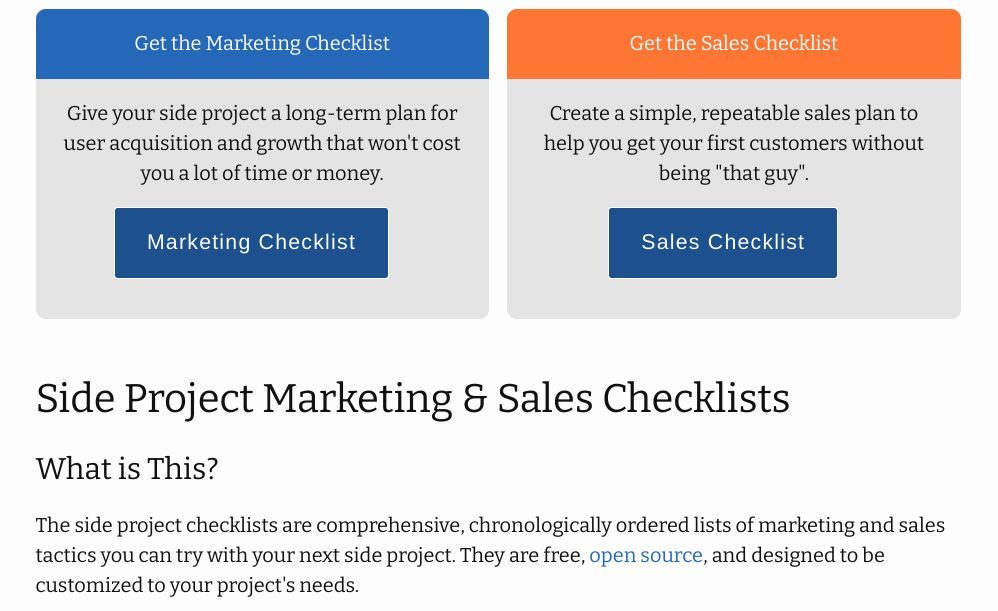998x611 pixels.
Task: Select the sales checklist card
Action: pos(735,160)
